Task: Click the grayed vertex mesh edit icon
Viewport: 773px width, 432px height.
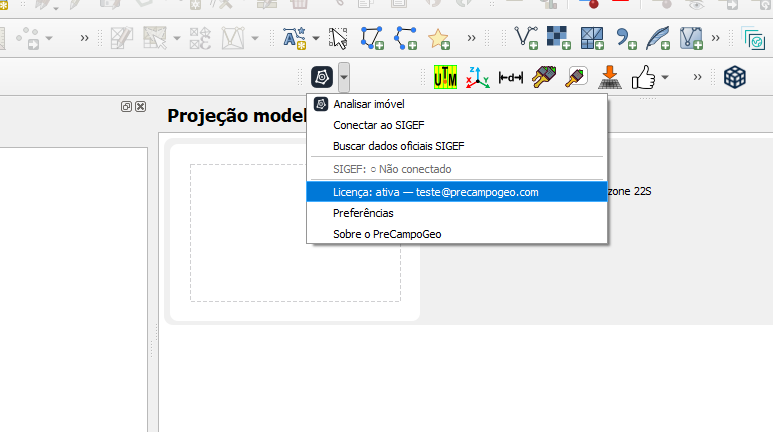Action: 233,38
